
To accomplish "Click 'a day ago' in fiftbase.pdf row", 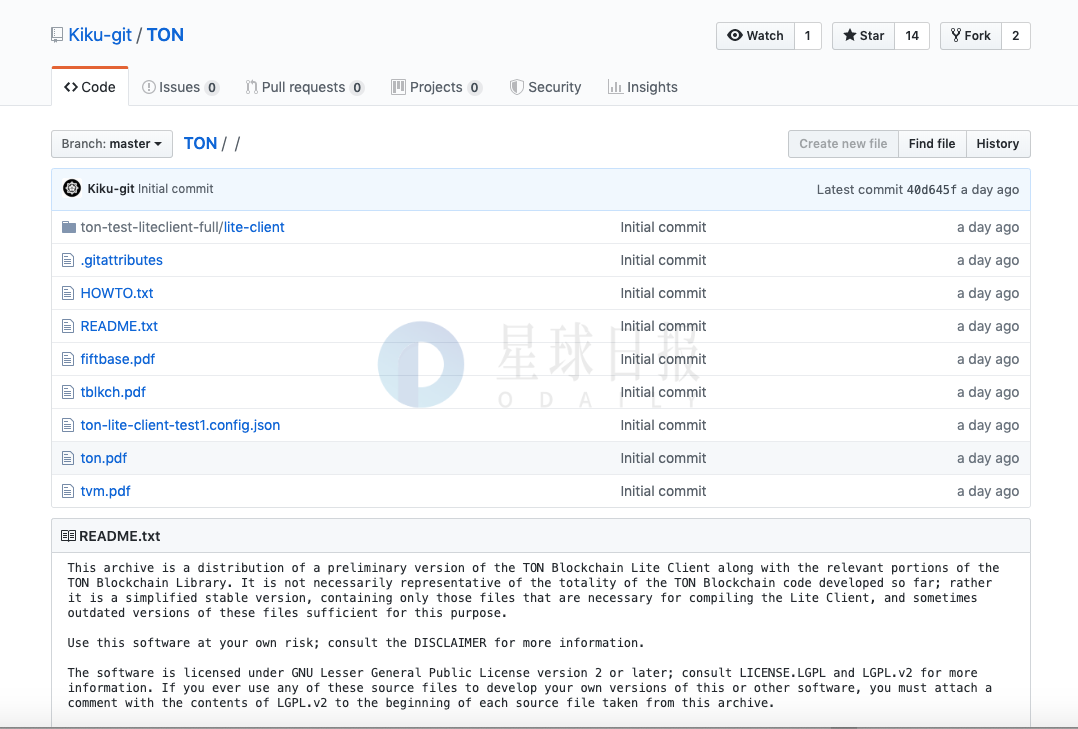I will [988, 359].
